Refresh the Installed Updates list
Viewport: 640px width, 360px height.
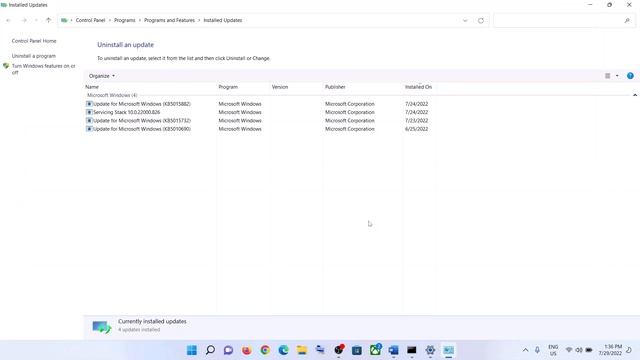click(481, 20)
